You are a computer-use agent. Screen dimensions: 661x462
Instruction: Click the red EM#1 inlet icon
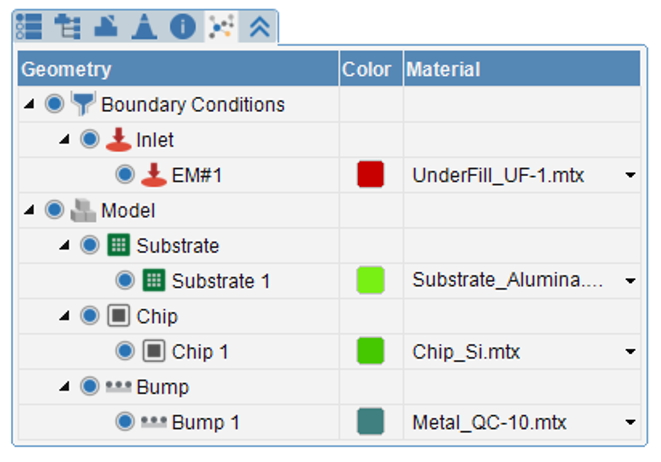(154, 175)
